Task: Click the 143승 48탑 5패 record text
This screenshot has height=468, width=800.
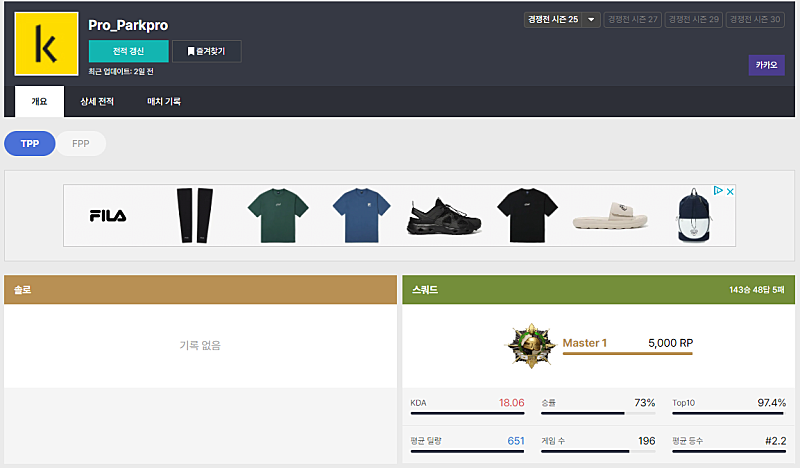Action: pyautogui.click(x=757, y=290)
